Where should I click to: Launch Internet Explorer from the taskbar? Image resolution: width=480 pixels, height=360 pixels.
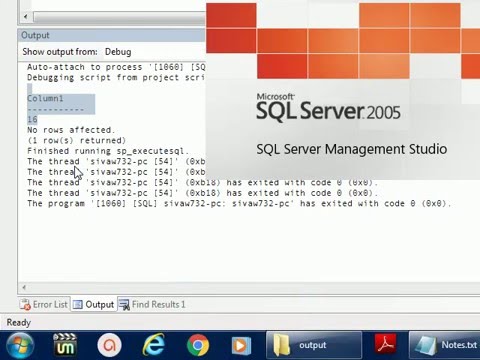tap(154, 345)
